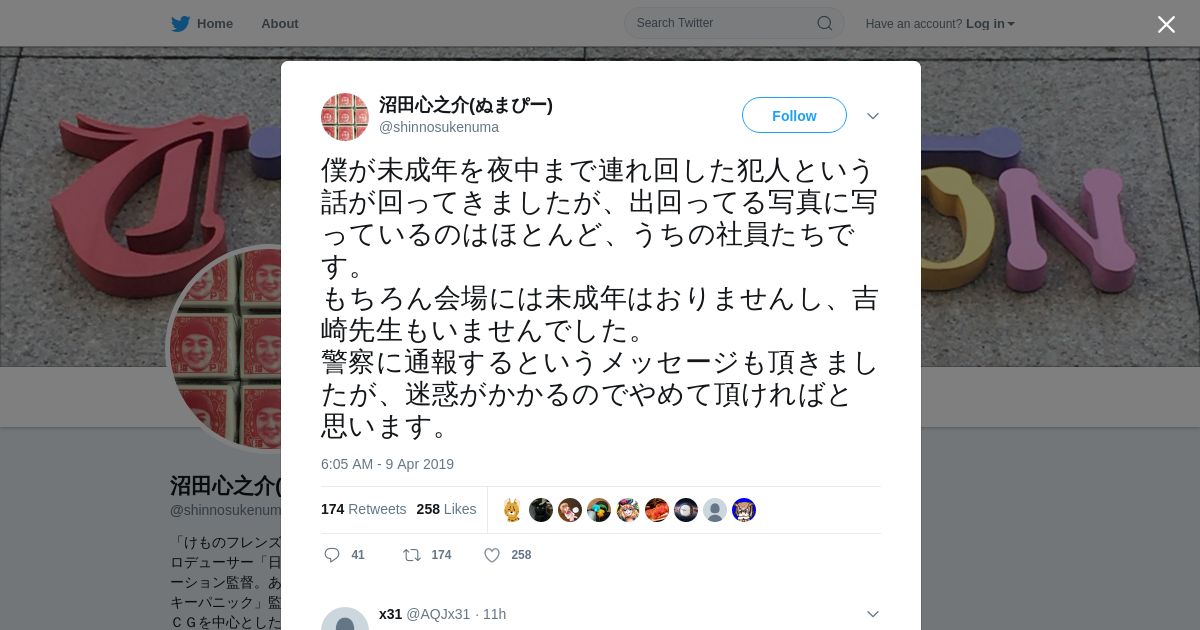Click the search magnifier icon
This screenshot has width=1200, height=630.
[825, 23]
